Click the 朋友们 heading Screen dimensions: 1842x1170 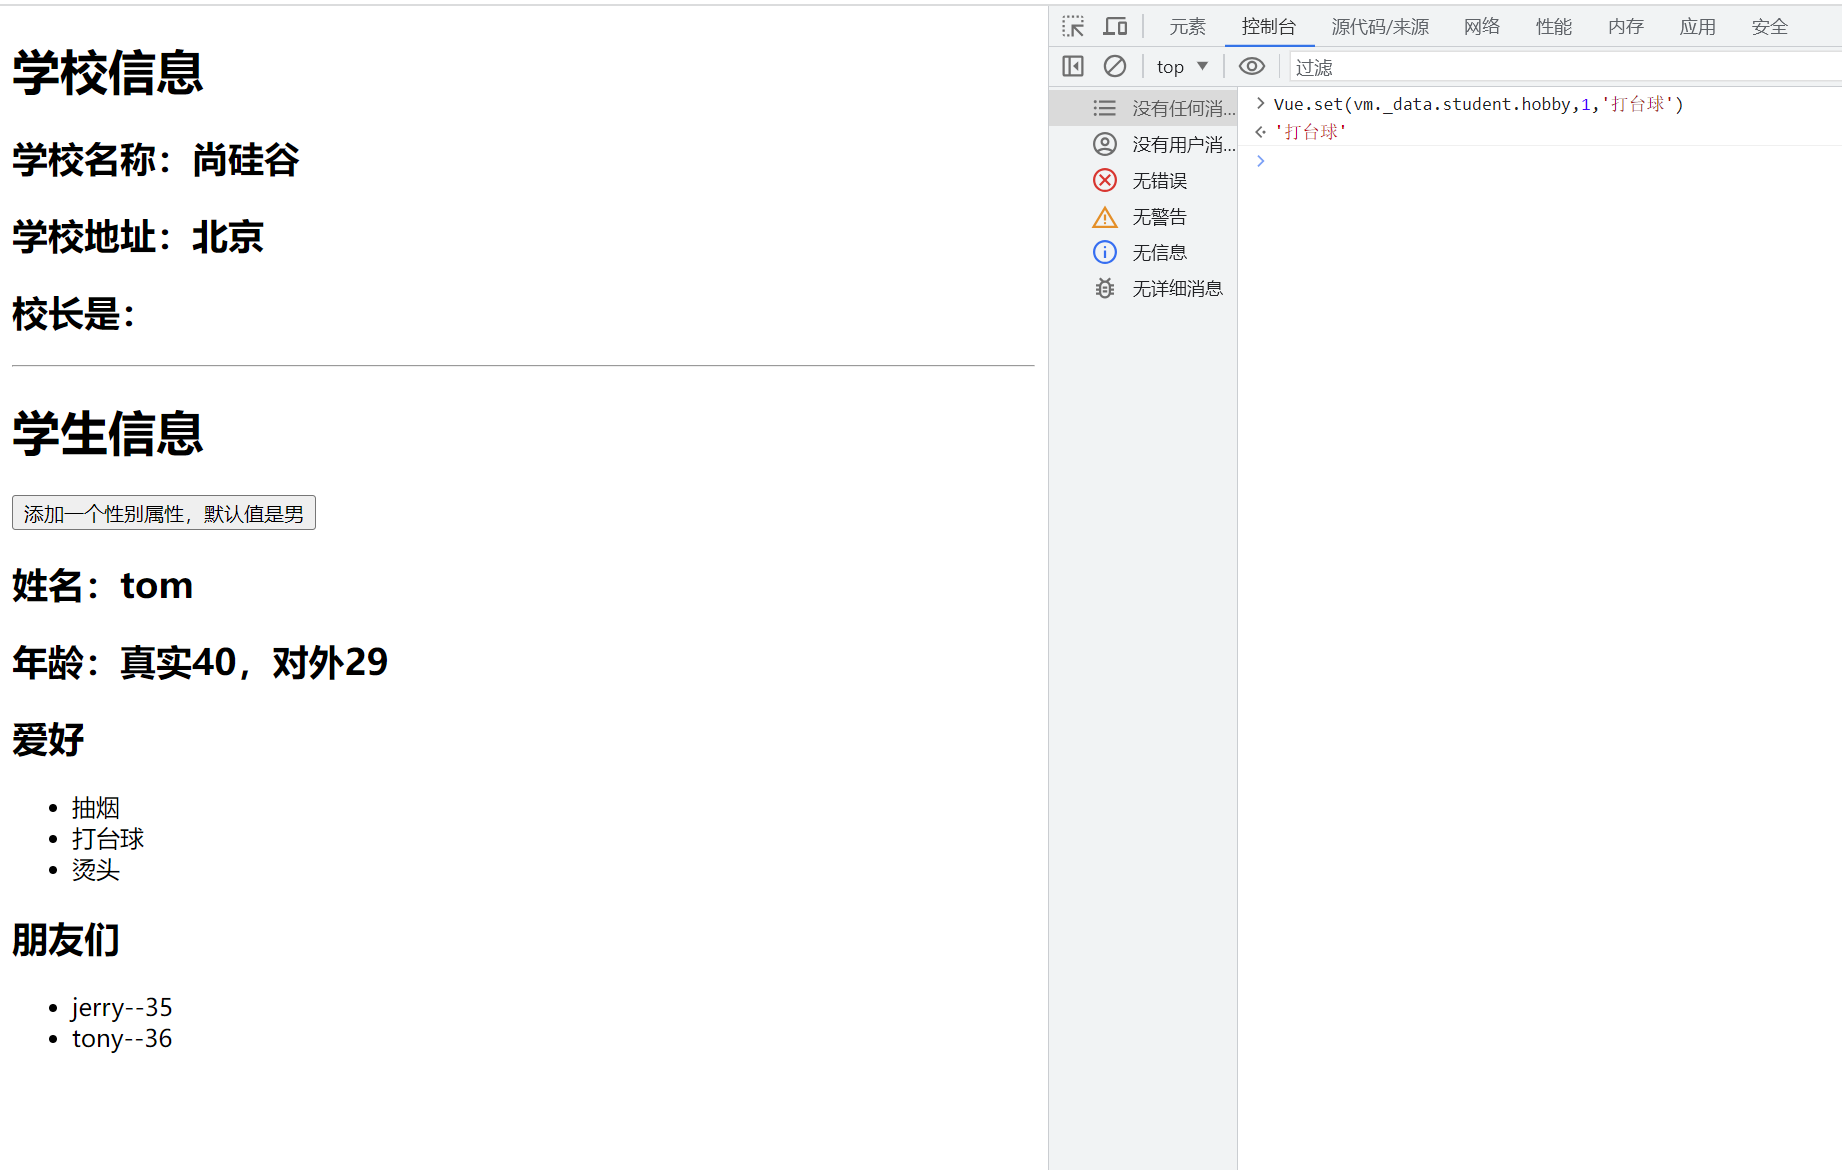66,940
